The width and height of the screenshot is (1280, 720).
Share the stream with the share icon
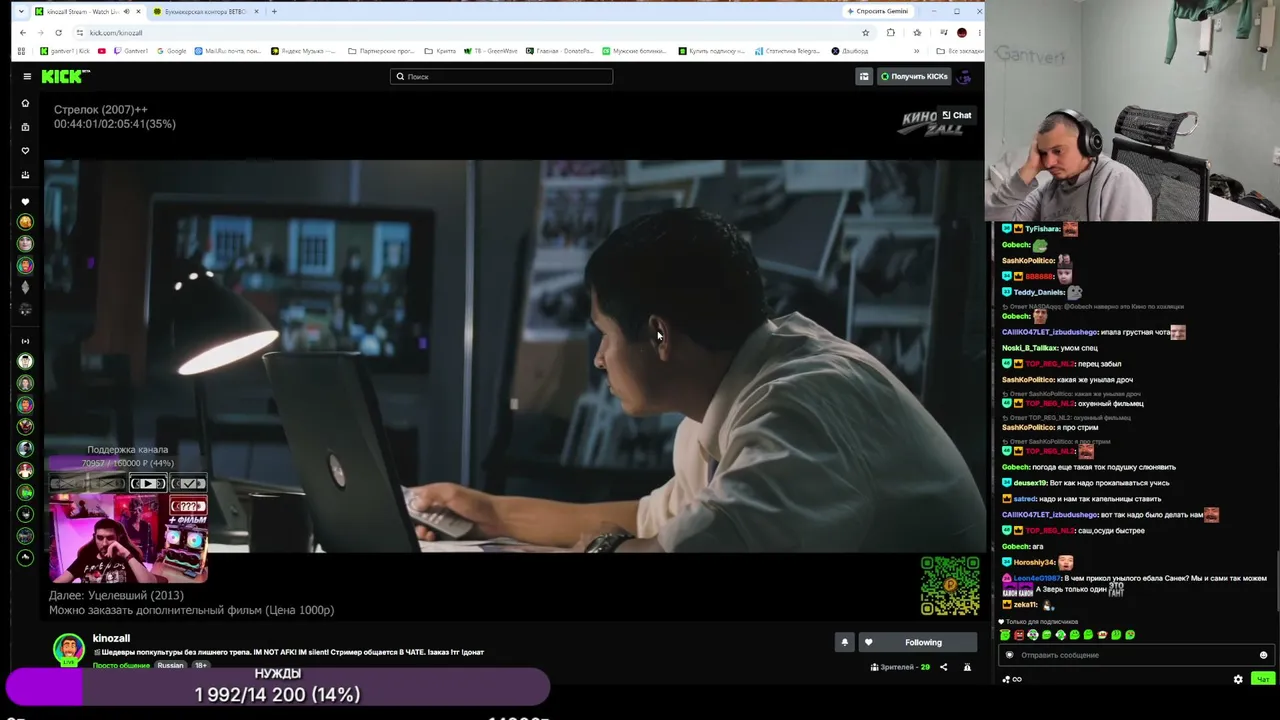(x=943, y=667)
